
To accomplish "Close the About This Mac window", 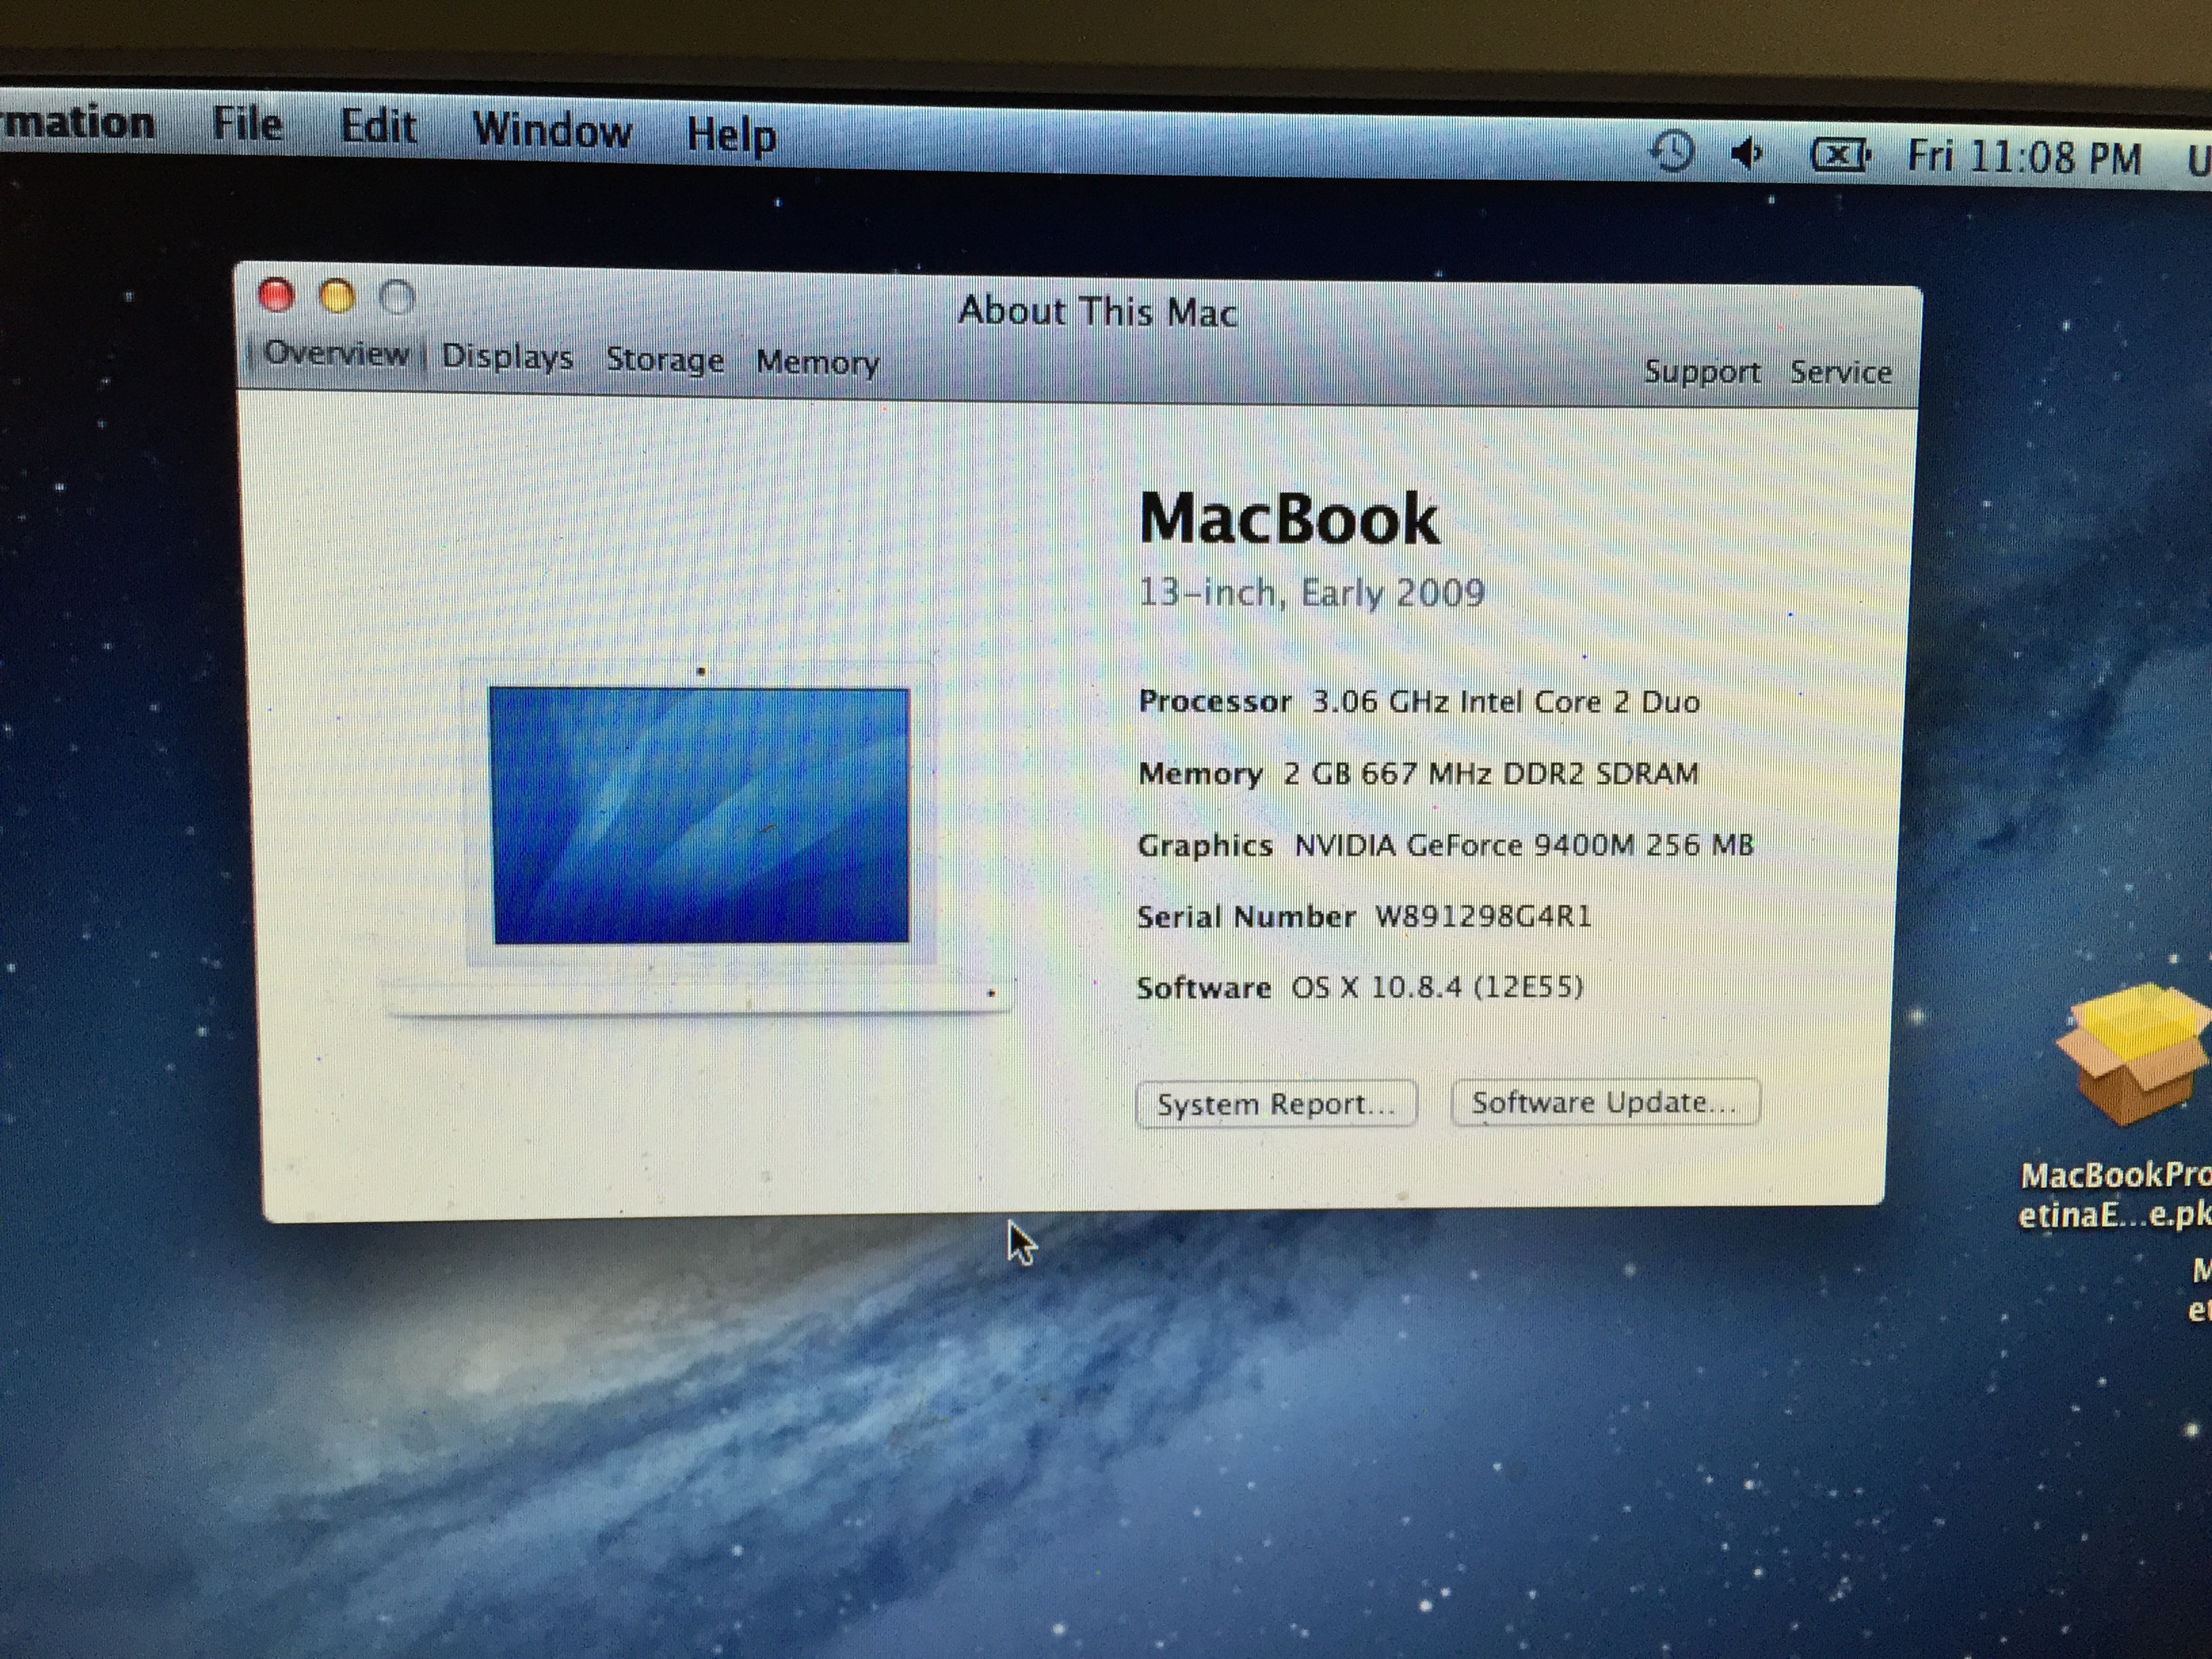I will [276, 295].
